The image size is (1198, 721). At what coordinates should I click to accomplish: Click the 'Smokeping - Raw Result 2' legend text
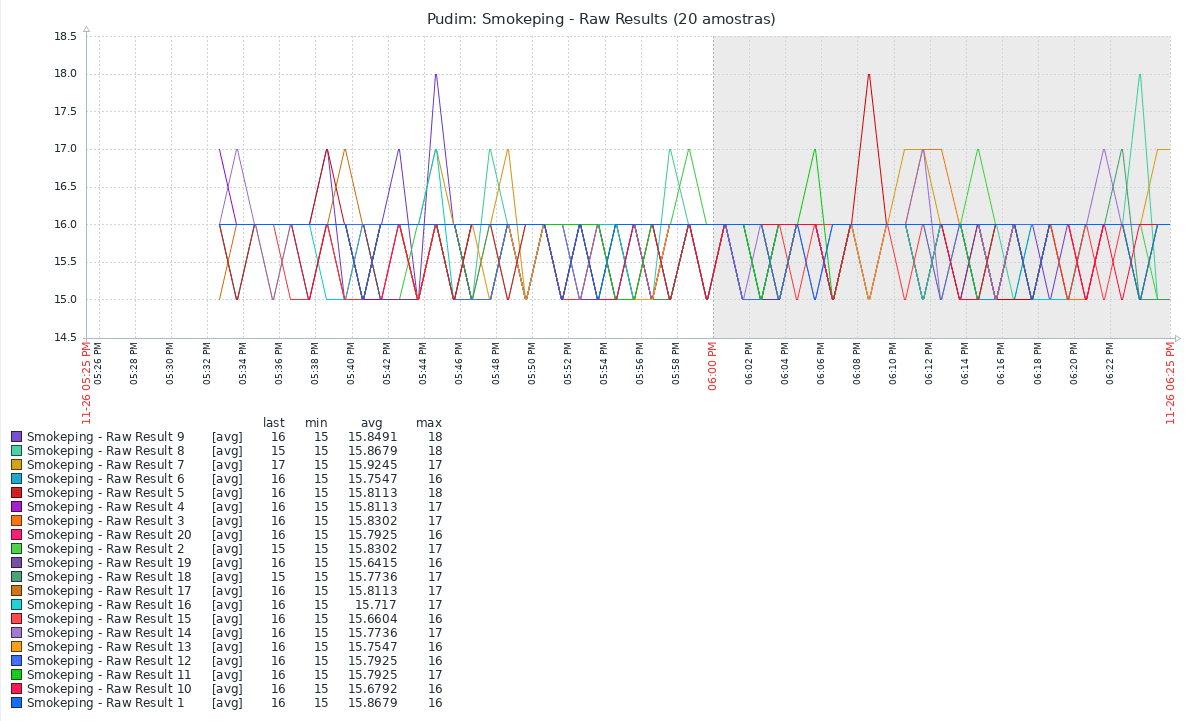point(105,549)
